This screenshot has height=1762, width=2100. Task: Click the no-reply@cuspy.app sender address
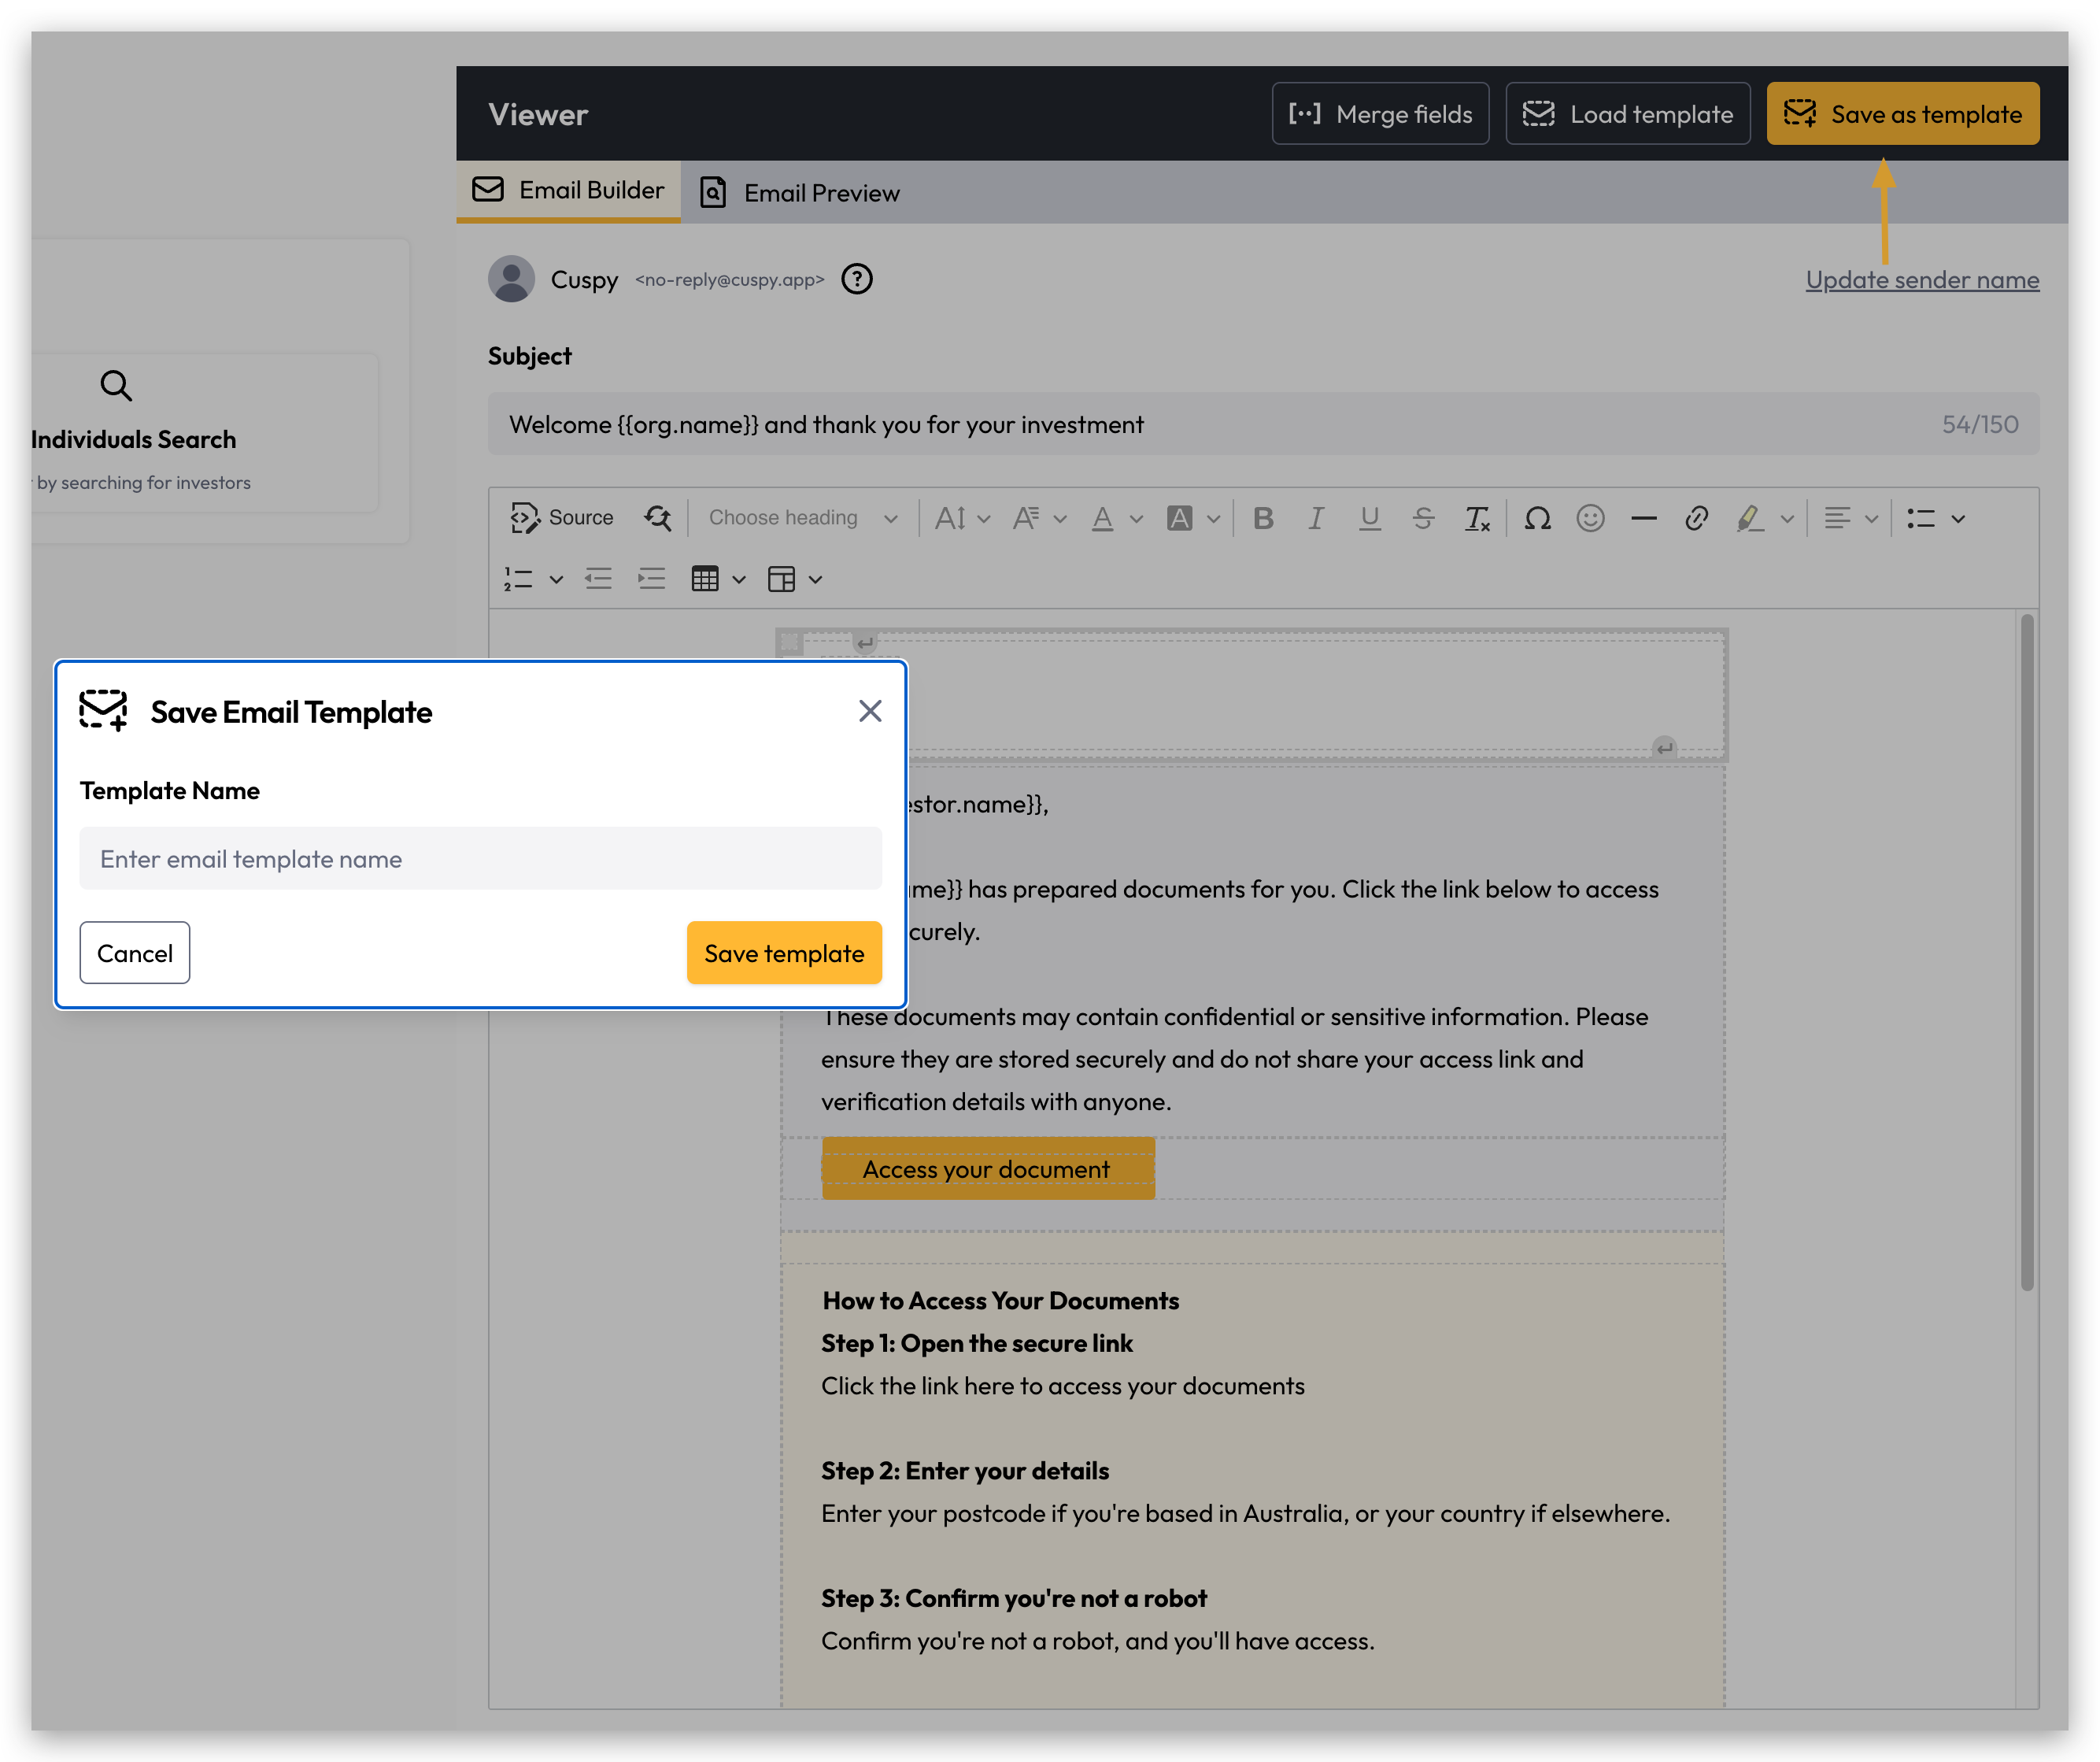[x=729, y=280]
